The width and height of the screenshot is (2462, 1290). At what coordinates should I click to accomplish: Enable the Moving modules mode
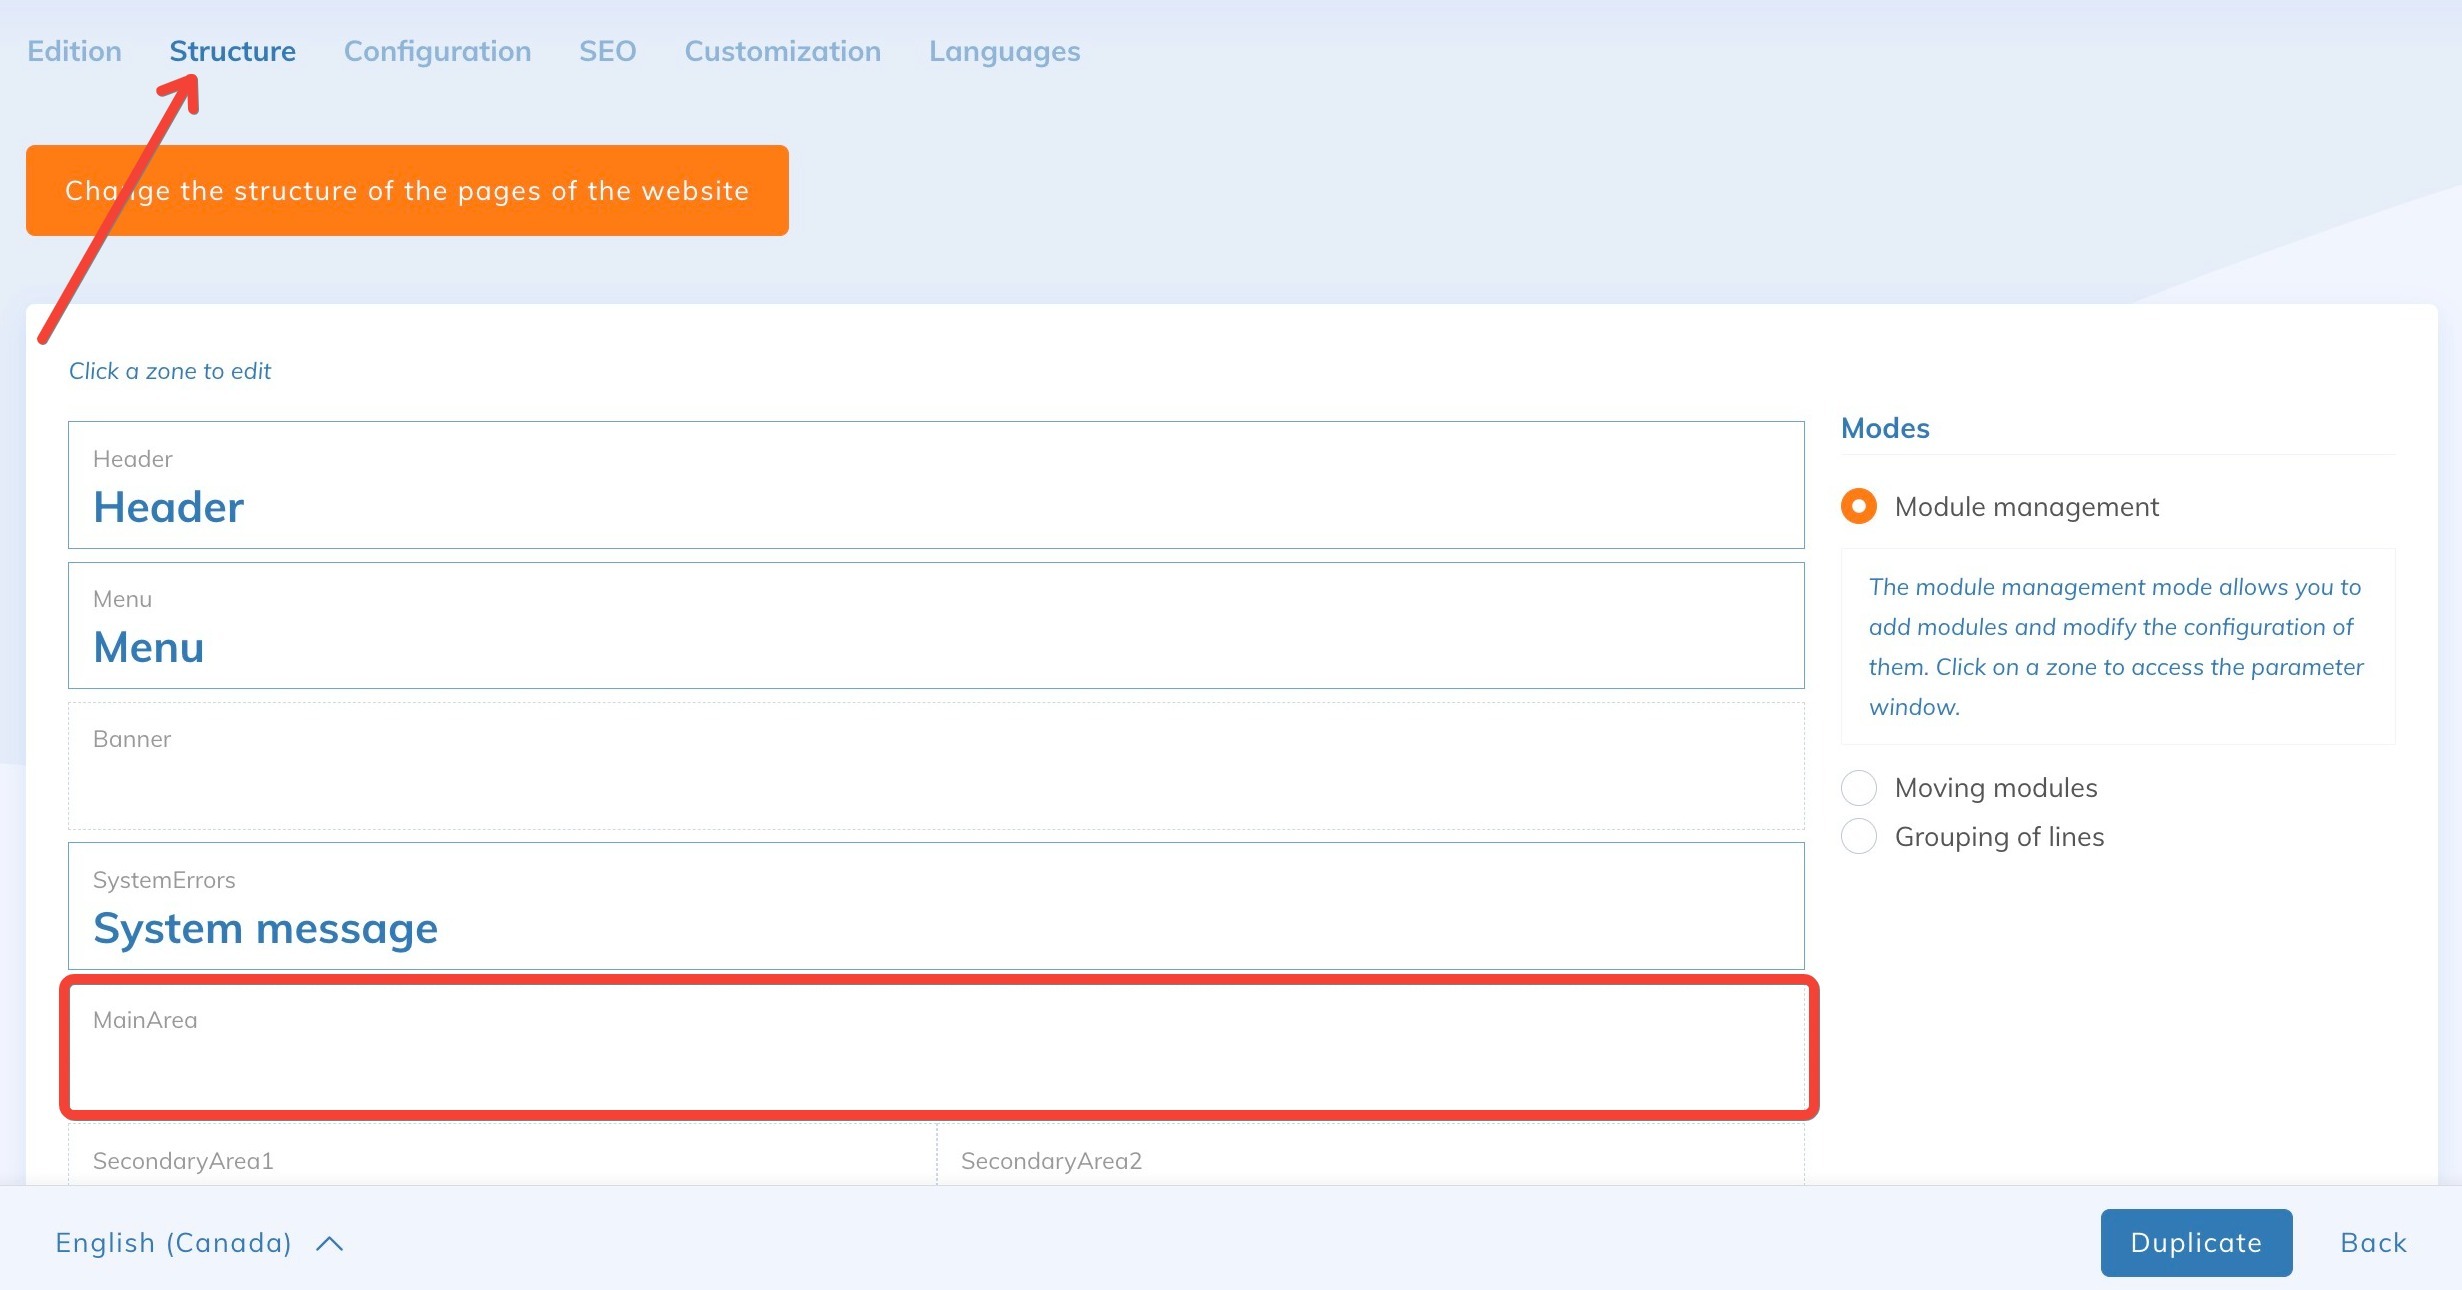point(1859,788)
